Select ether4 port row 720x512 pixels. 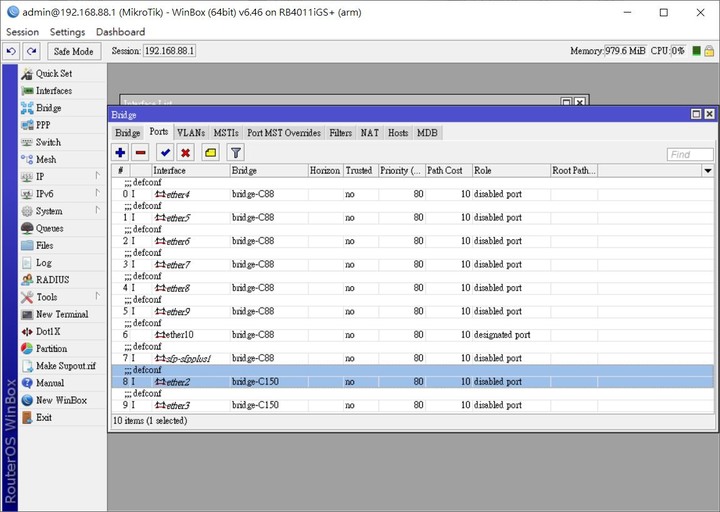[x=412, y=194]
